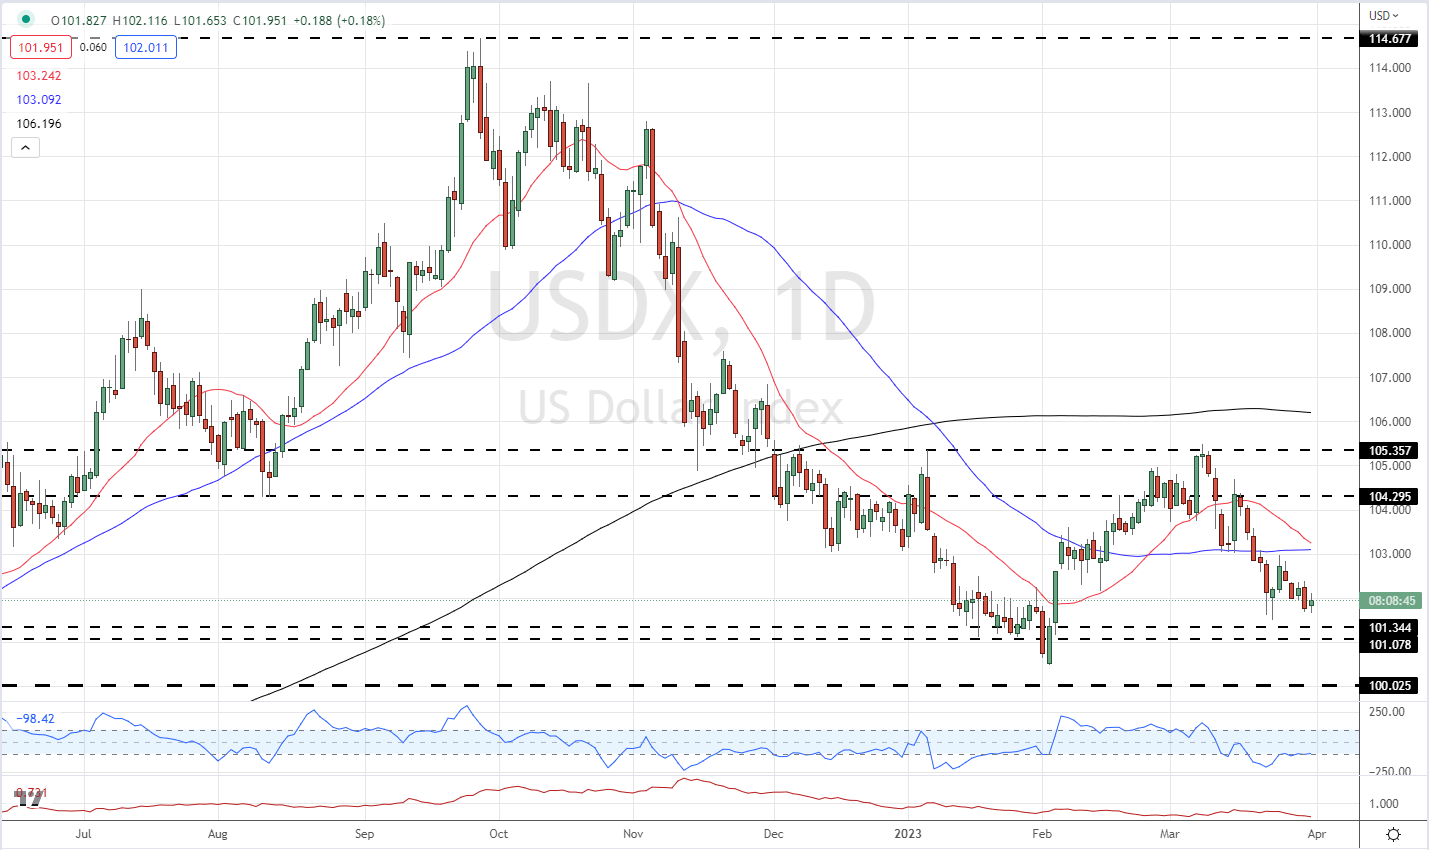Click the Nov label on the time axis
Viewport: 1429px width, 850px height.
632,834
